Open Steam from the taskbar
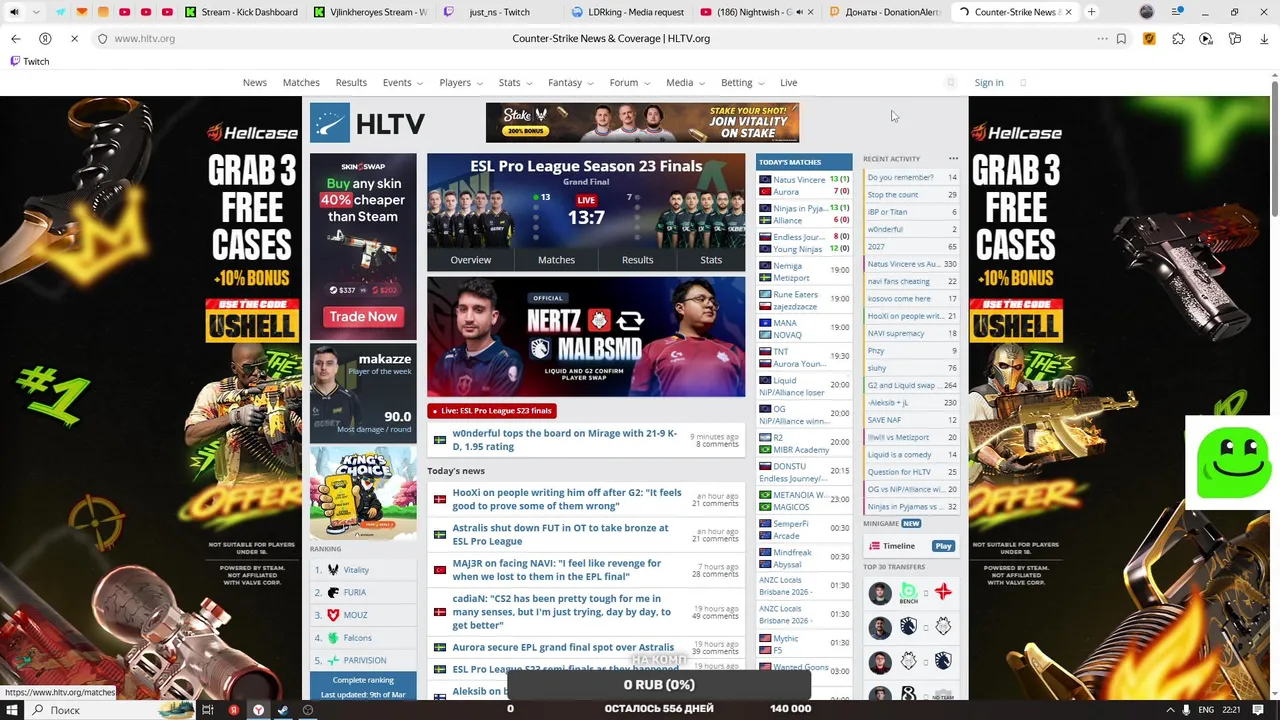Image resolution: width=1280 pixels, height=720 pixels. click(x=283, y=710)
